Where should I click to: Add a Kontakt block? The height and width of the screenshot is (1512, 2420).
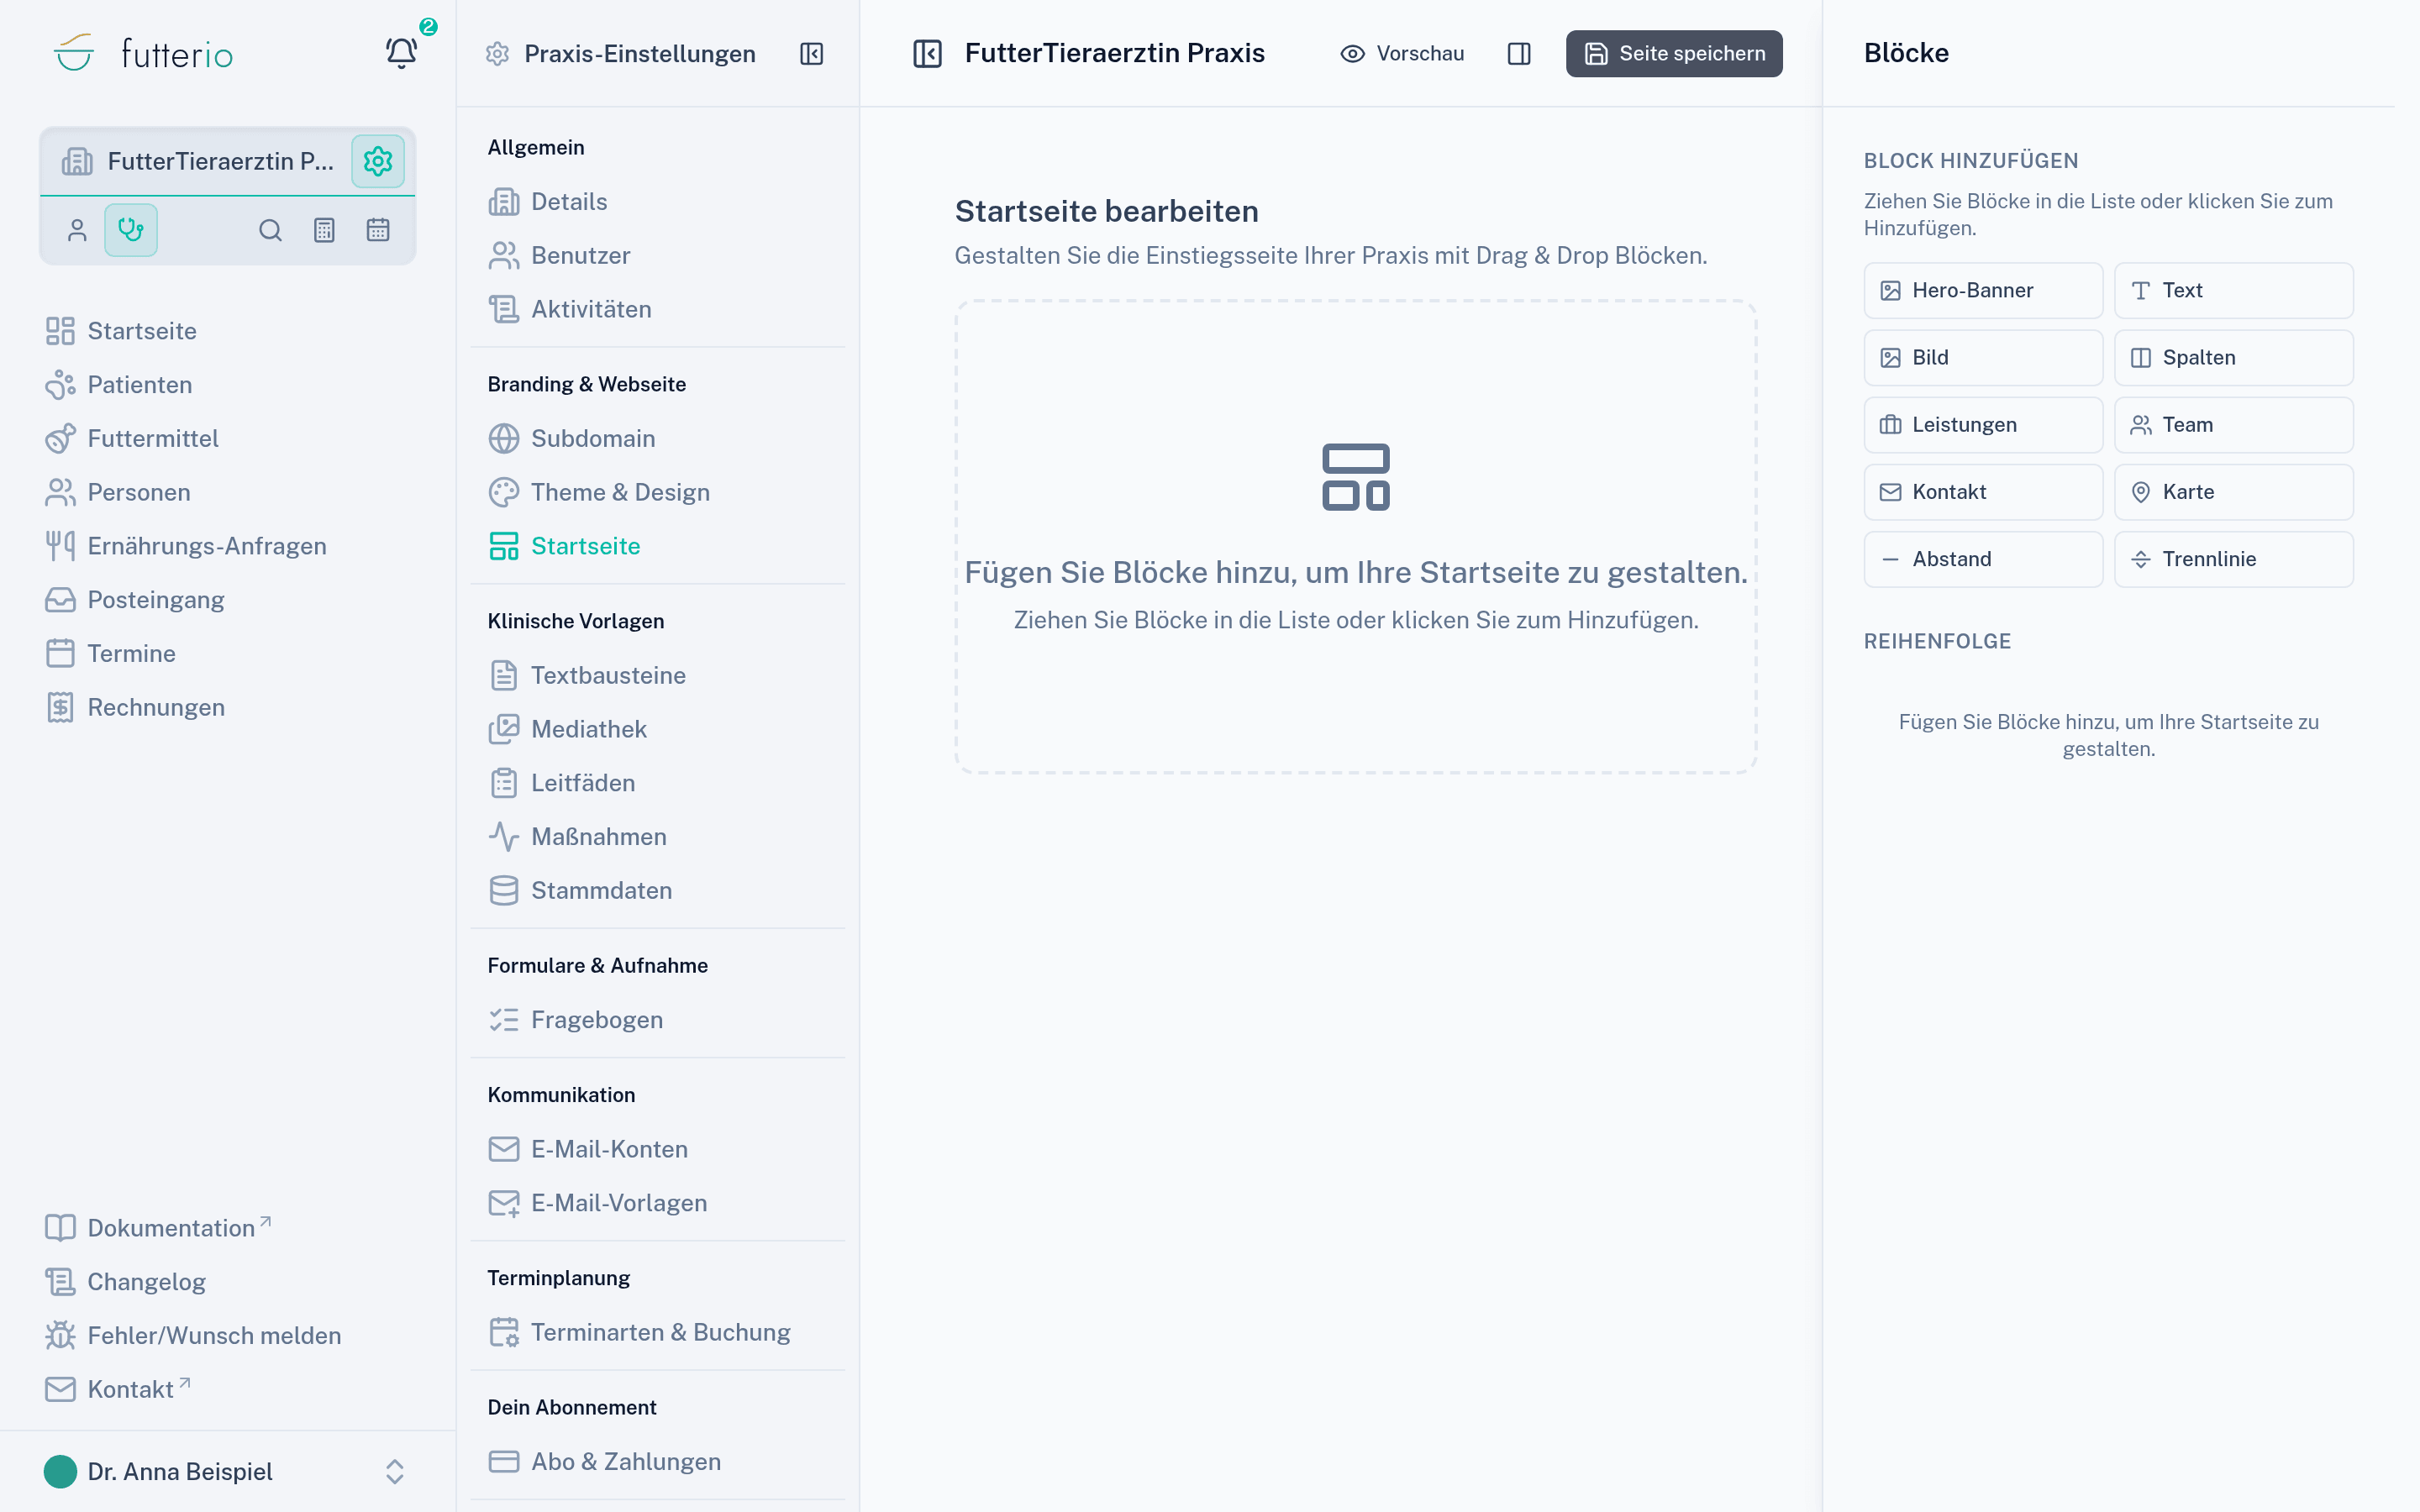tap(1983, 492)
